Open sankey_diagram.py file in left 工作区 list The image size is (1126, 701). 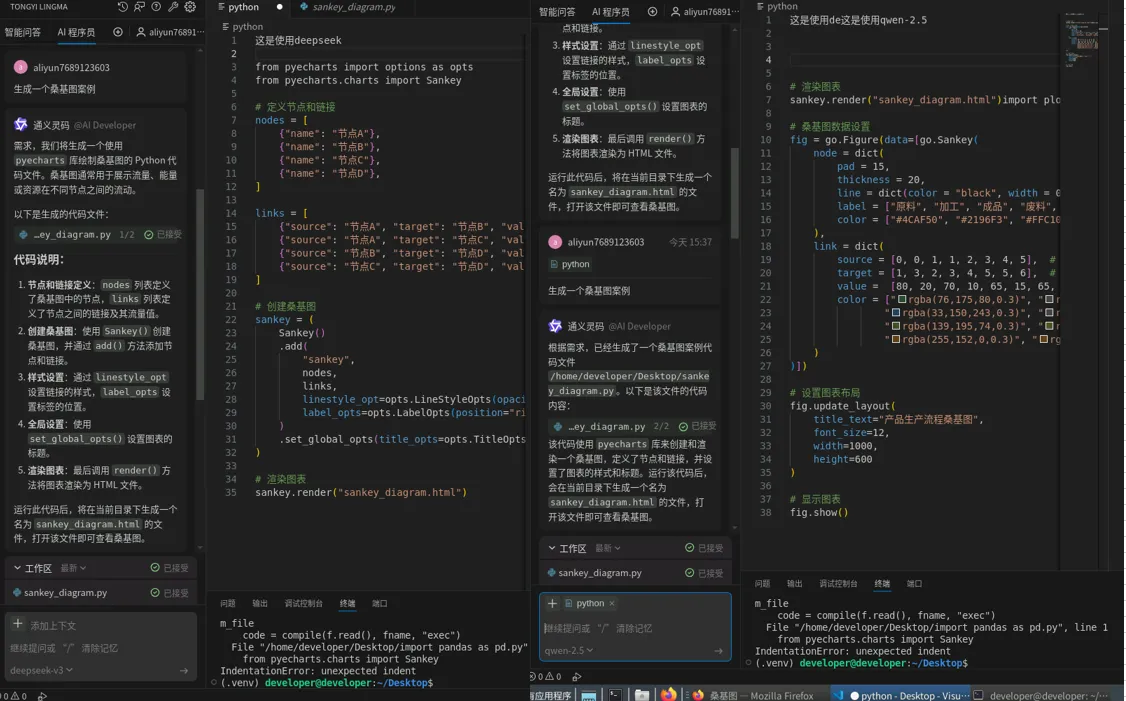[x=65, y=593]
